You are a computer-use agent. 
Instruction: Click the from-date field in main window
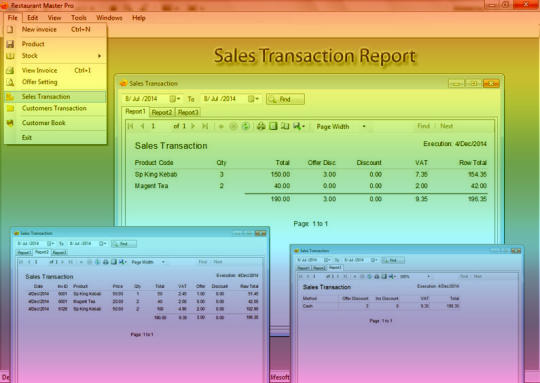click(152, 99)
